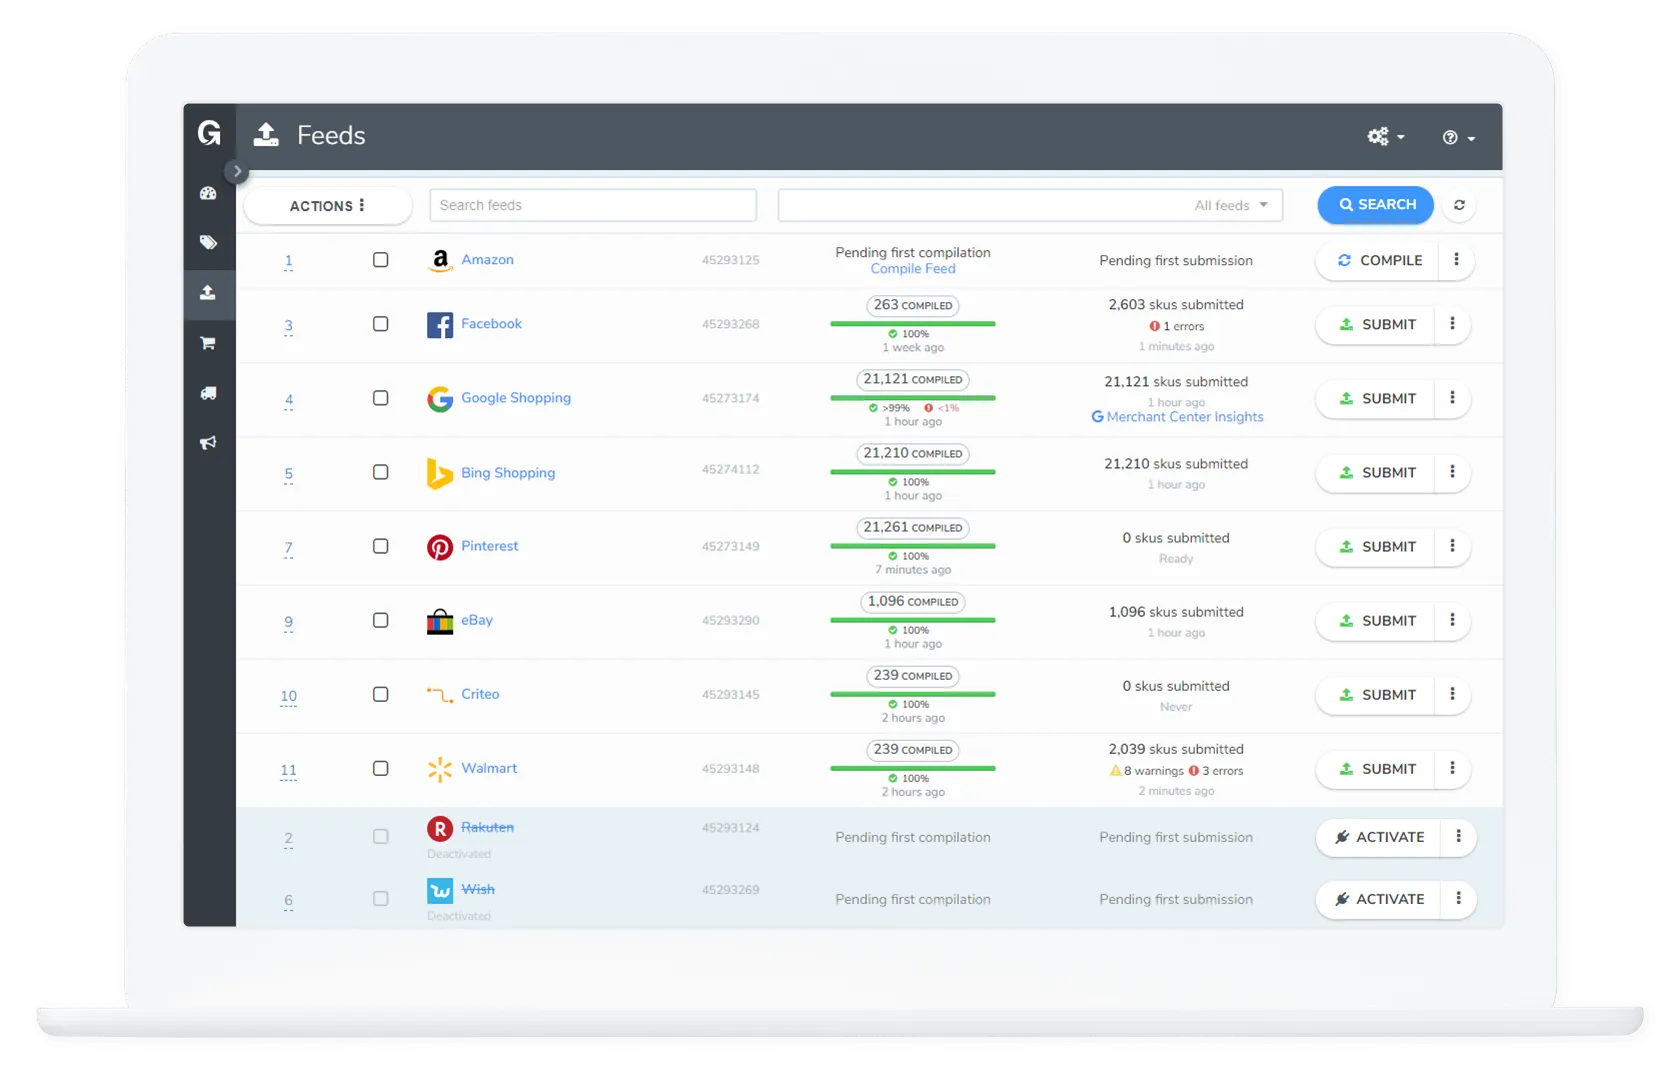Open the megaphone icon in sidebar

208,442
